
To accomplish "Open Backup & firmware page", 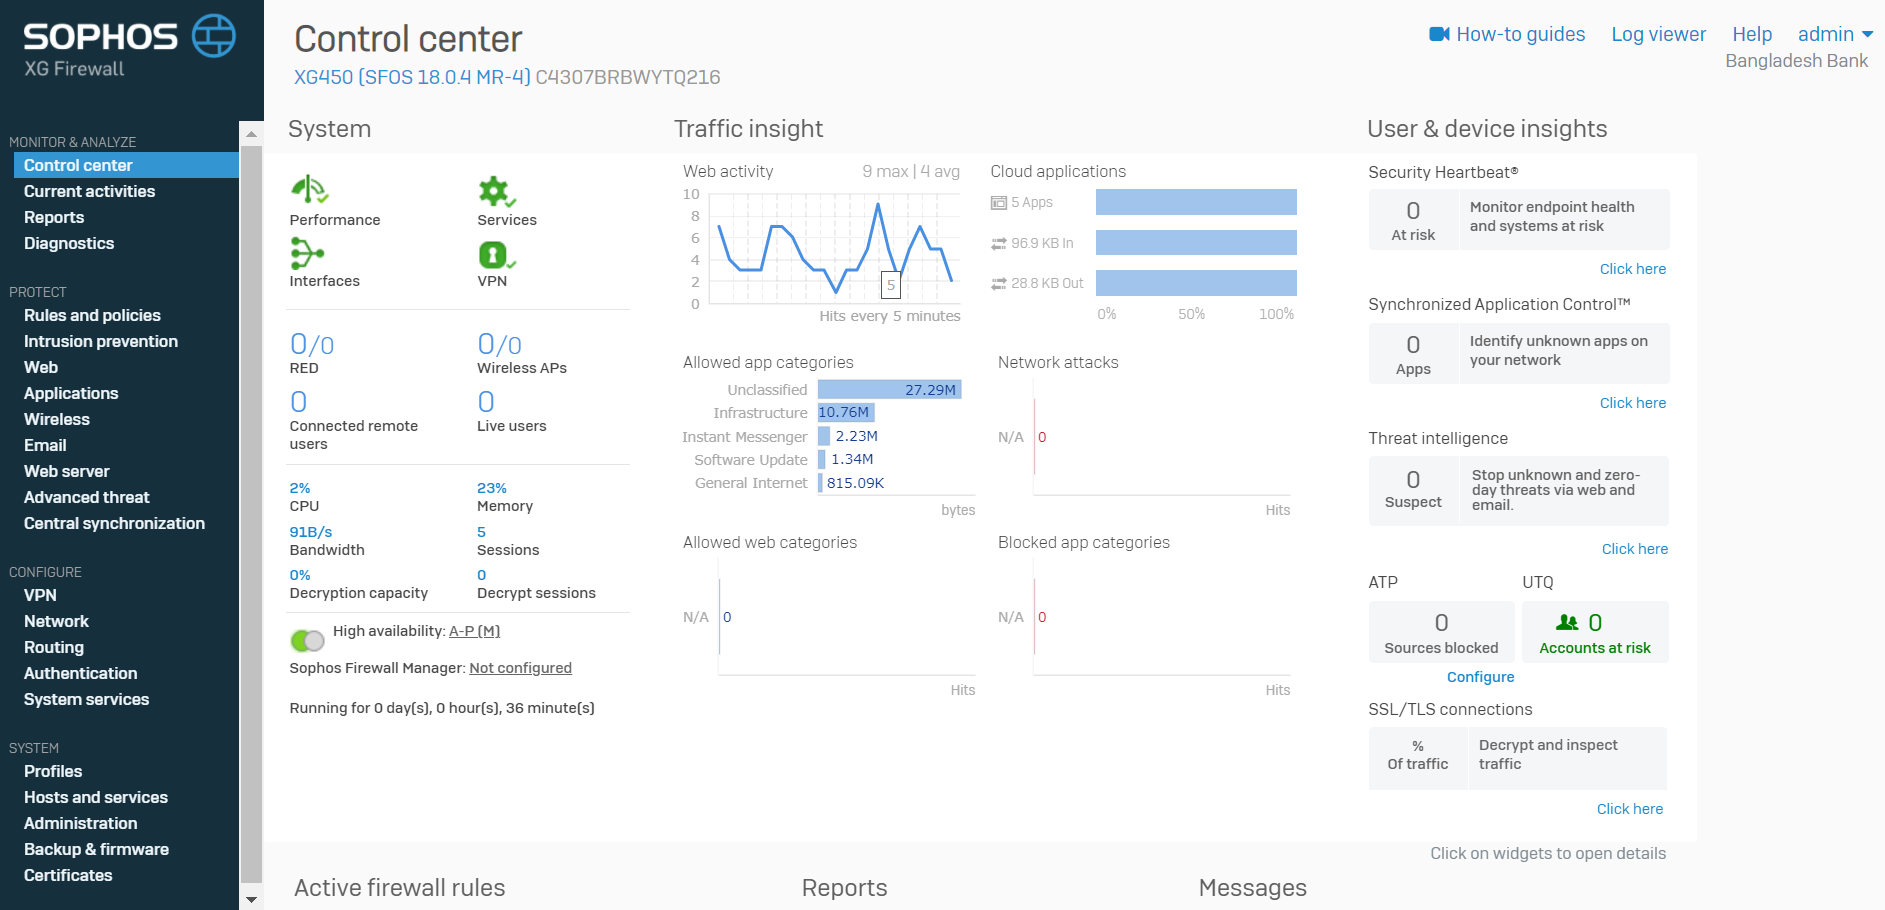I will pyautogui.click(x=96, y=849).
